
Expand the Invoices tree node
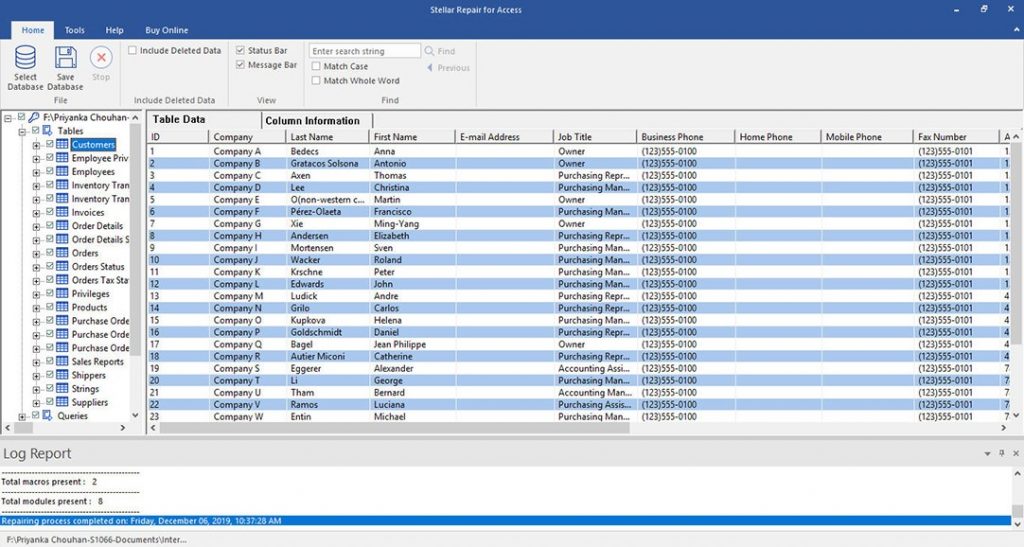click(37, 213)
